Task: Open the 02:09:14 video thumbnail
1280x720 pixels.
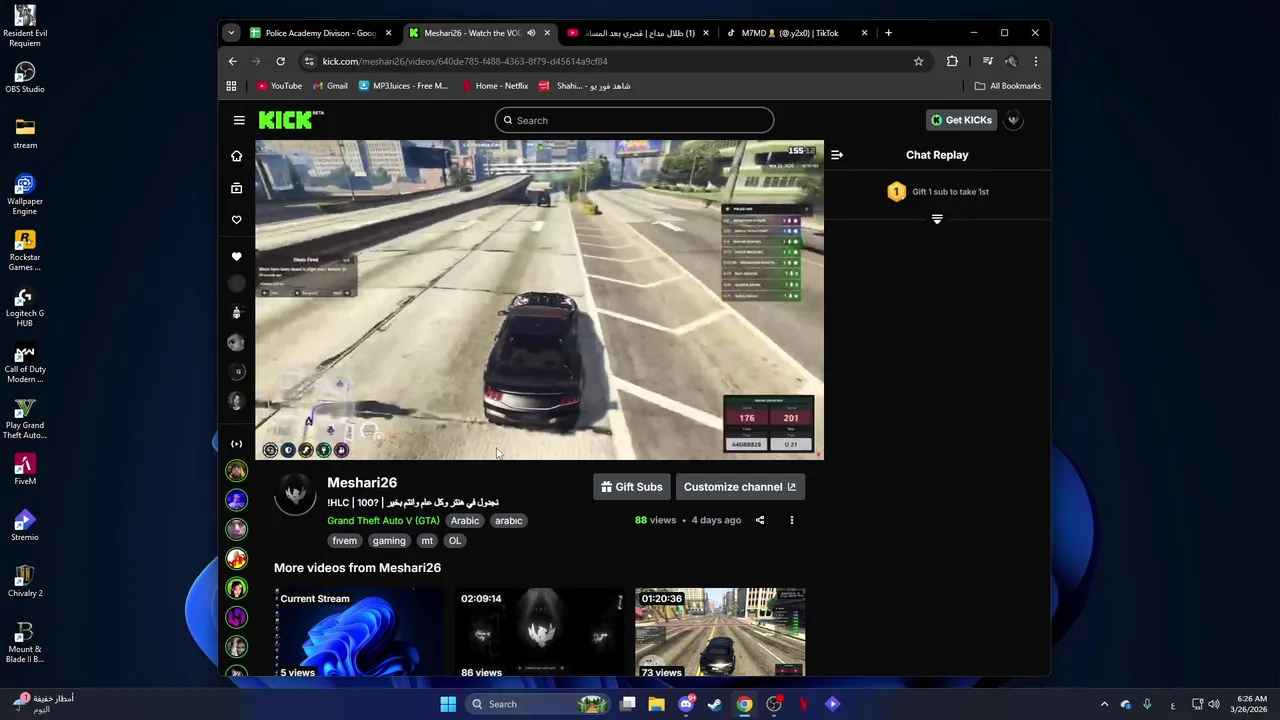Action: 540,632
